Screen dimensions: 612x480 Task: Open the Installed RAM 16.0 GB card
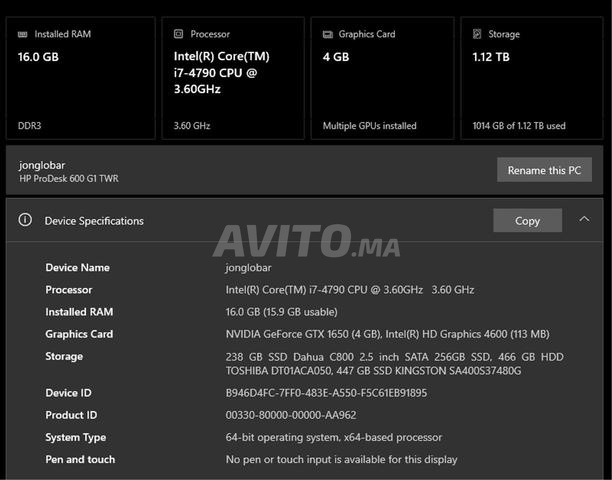pyautogui.click(x=81, y=78)
